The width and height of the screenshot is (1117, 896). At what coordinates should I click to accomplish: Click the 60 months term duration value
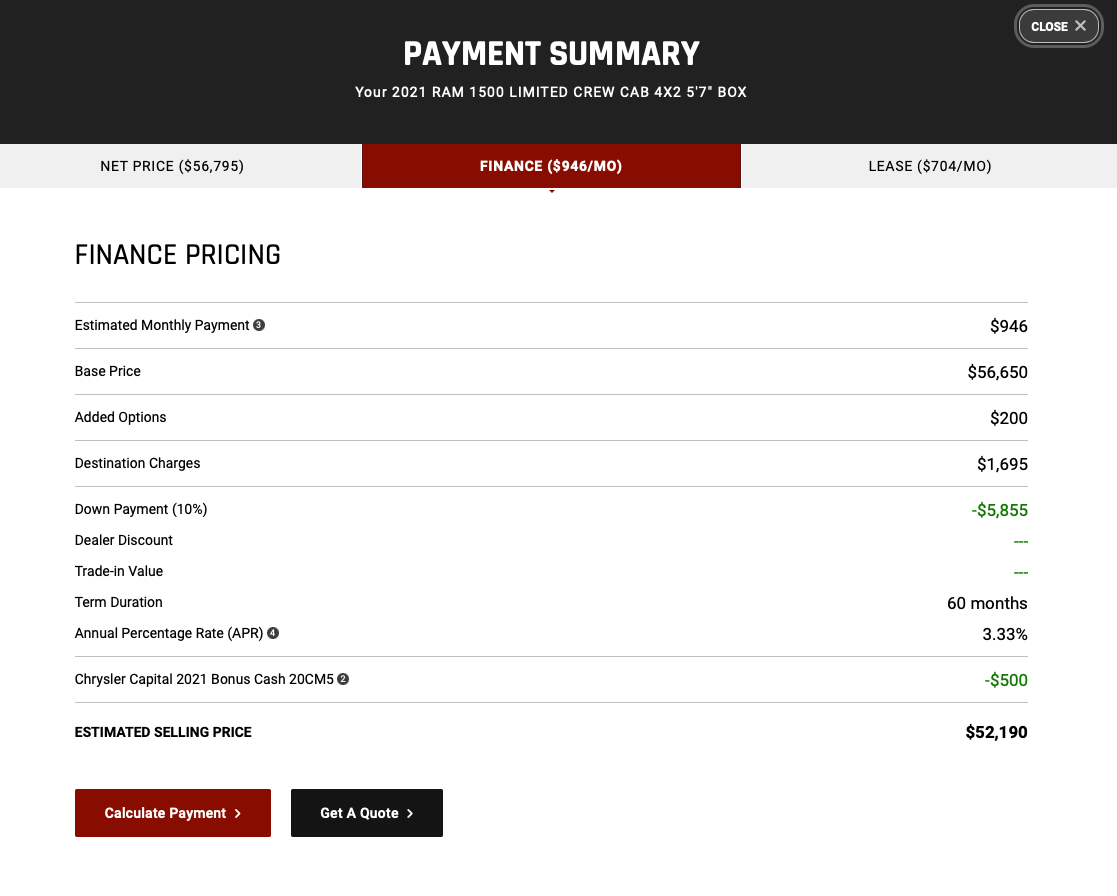click(x=987, y=603)
